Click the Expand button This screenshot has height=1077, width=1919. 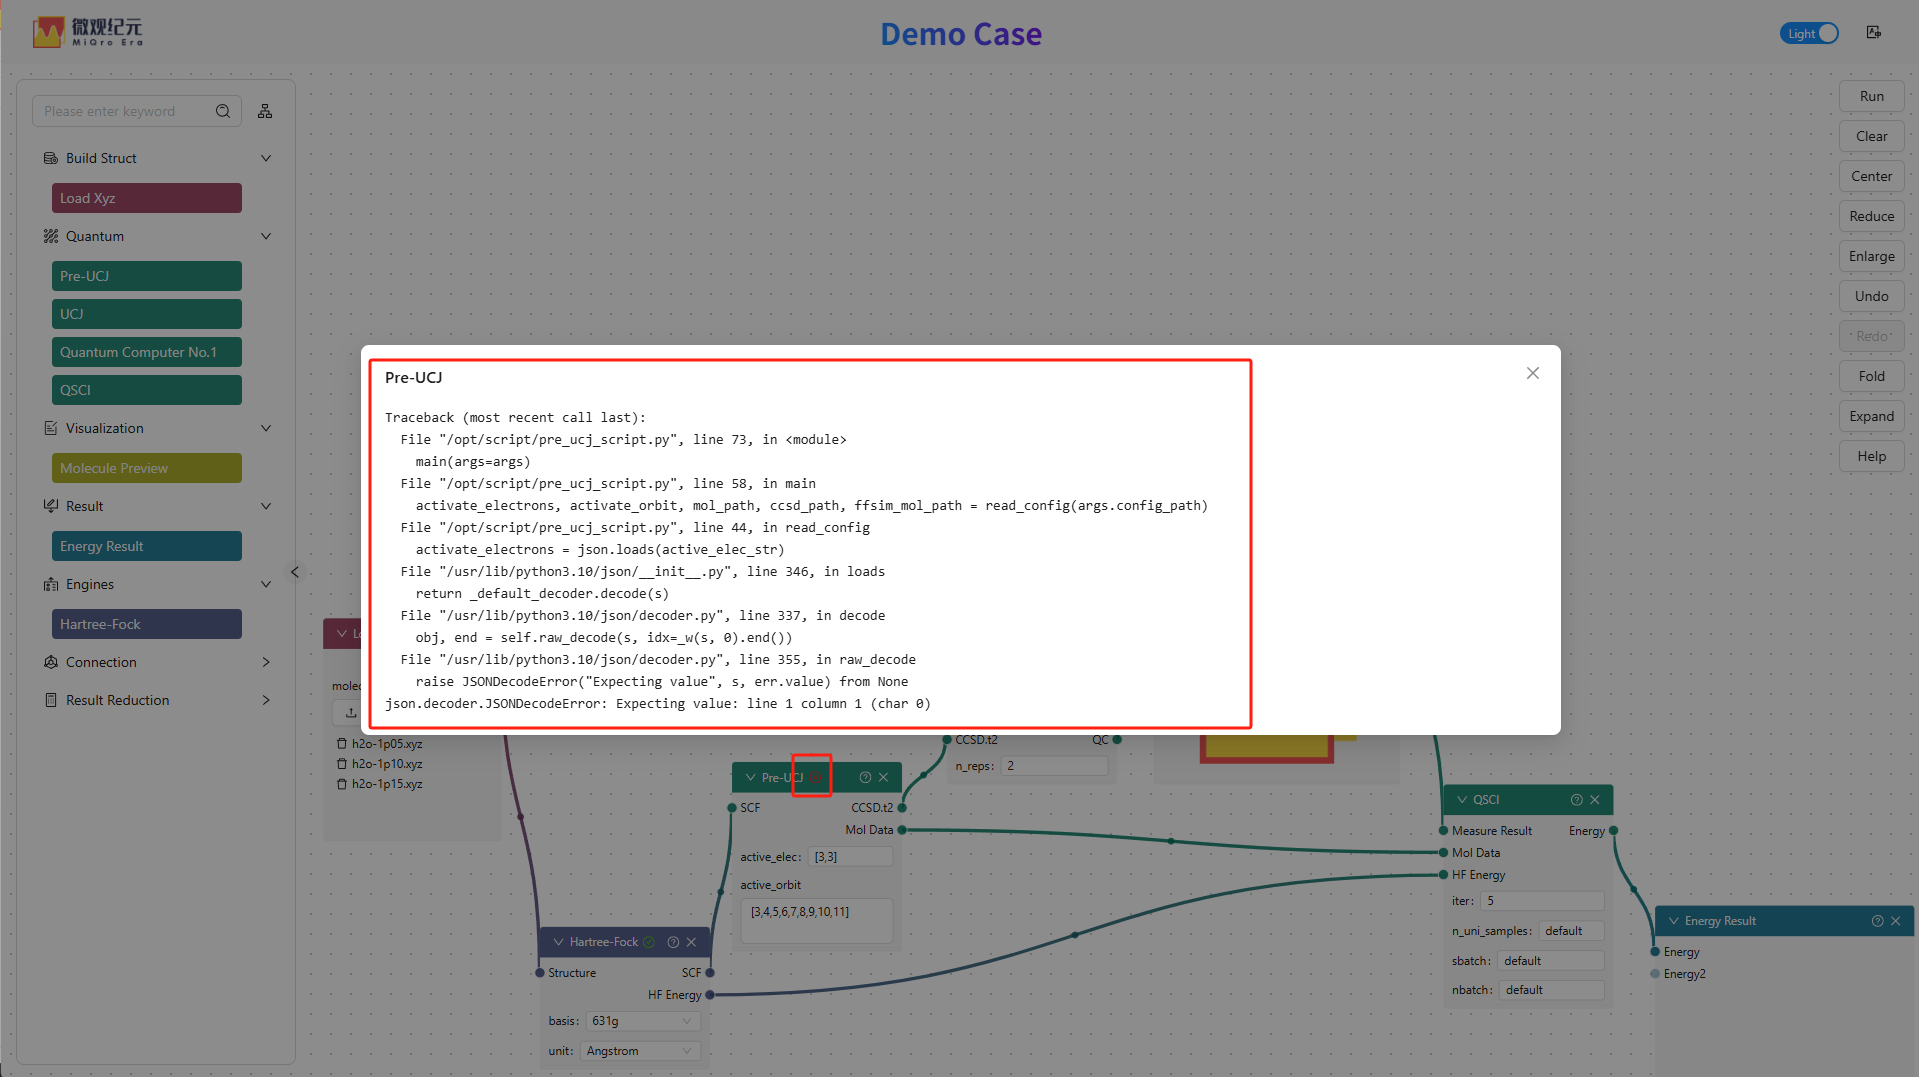tap(1871, 416)
